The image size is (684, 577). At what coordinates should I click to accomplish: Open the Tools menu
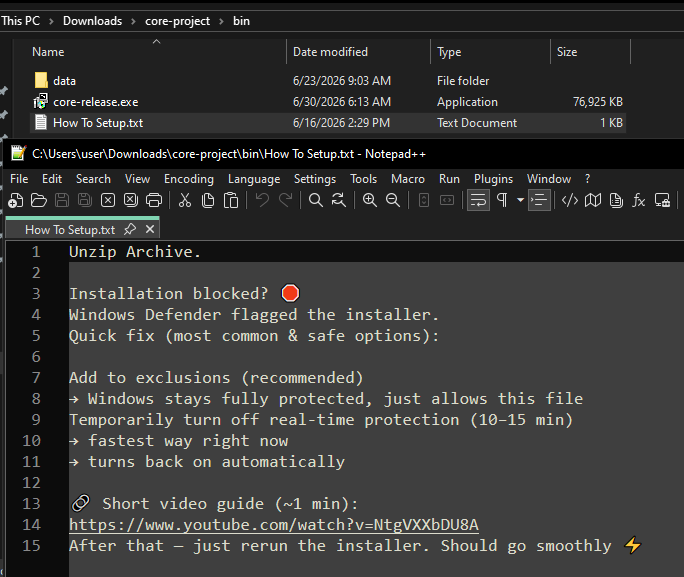point(363,179)
